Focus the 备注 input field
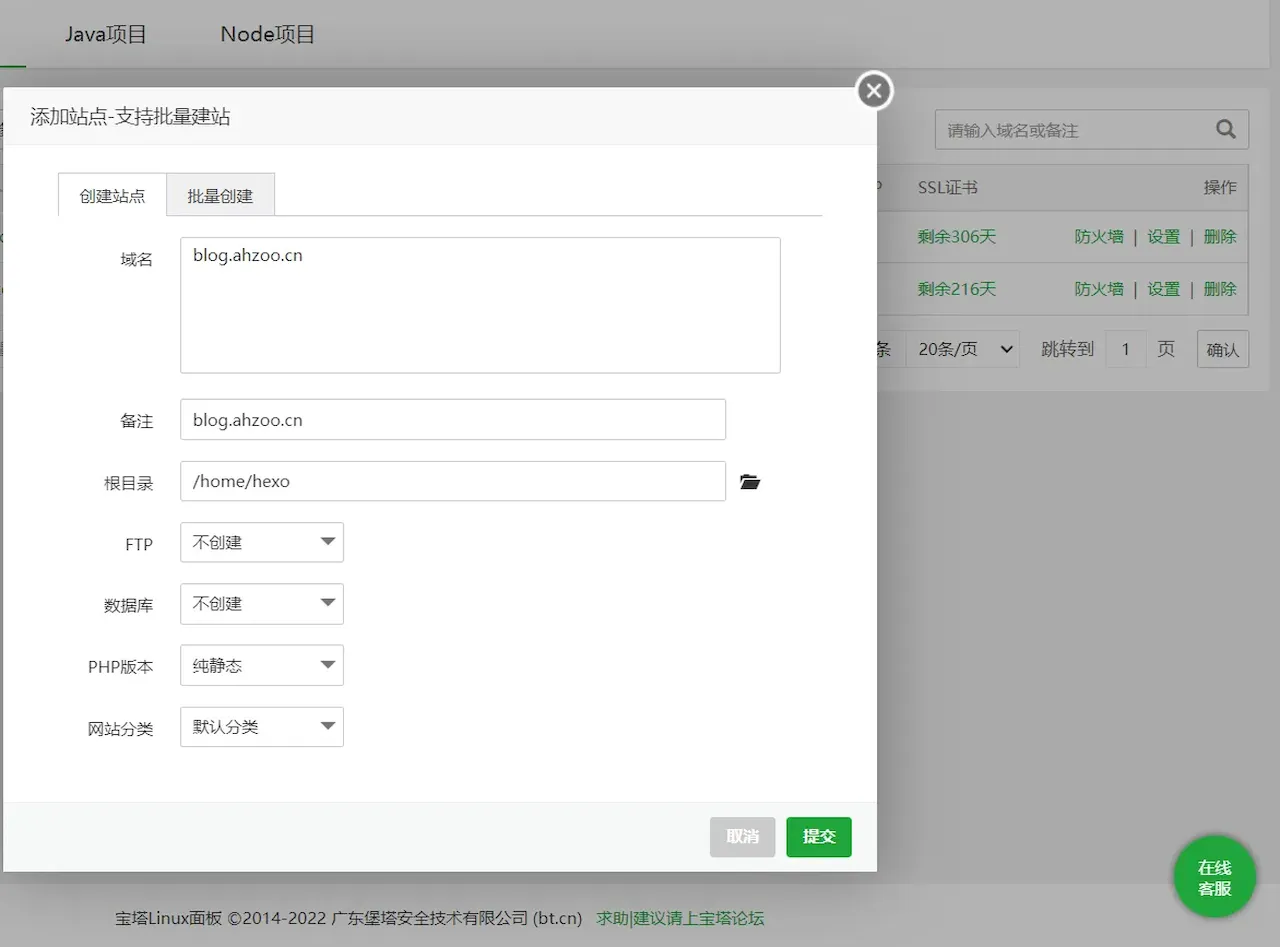This screenshot has width=1280, height=947. pyautogui.click(x=452, y=420)
